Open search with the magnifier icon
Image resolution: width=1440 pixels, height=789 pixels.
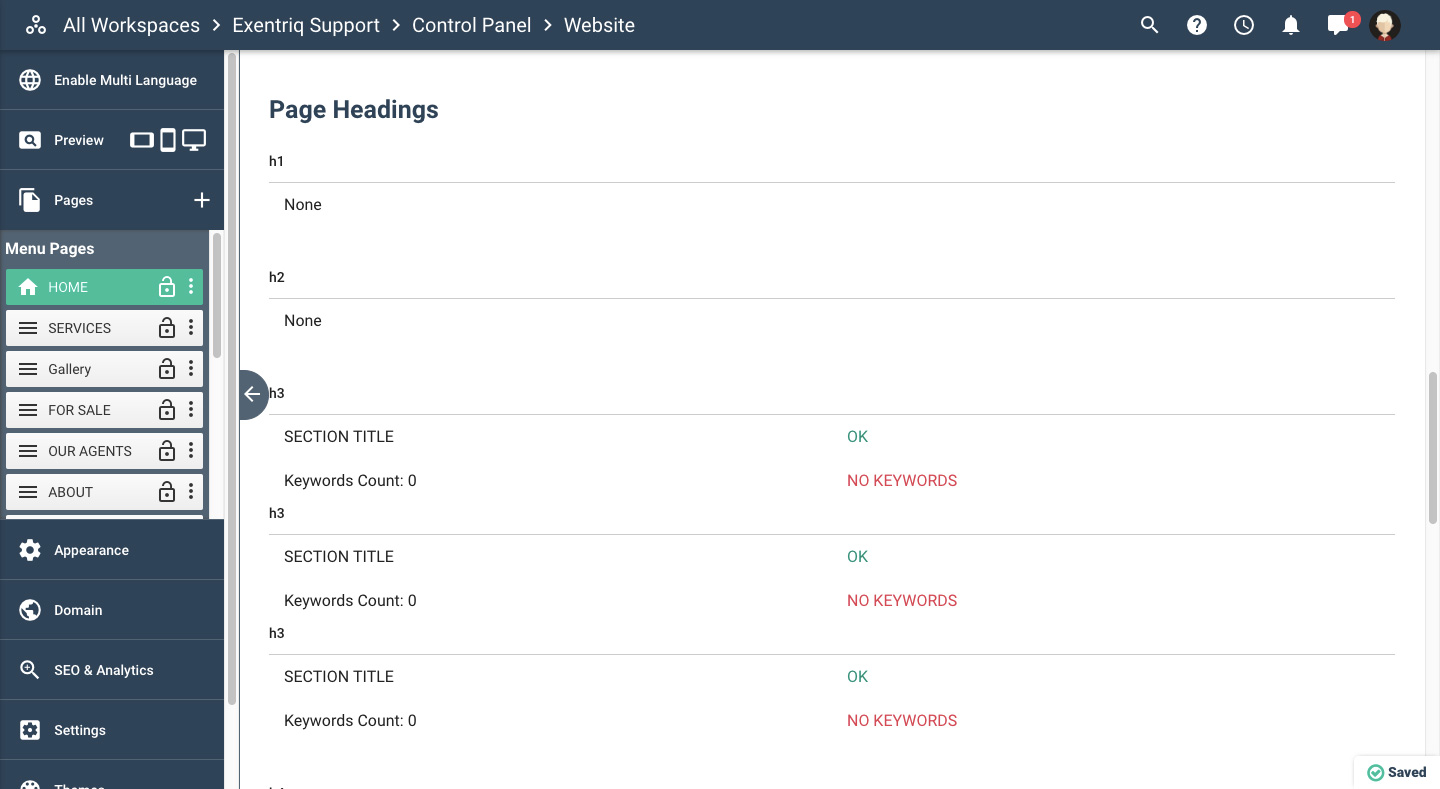point(1149,25)
